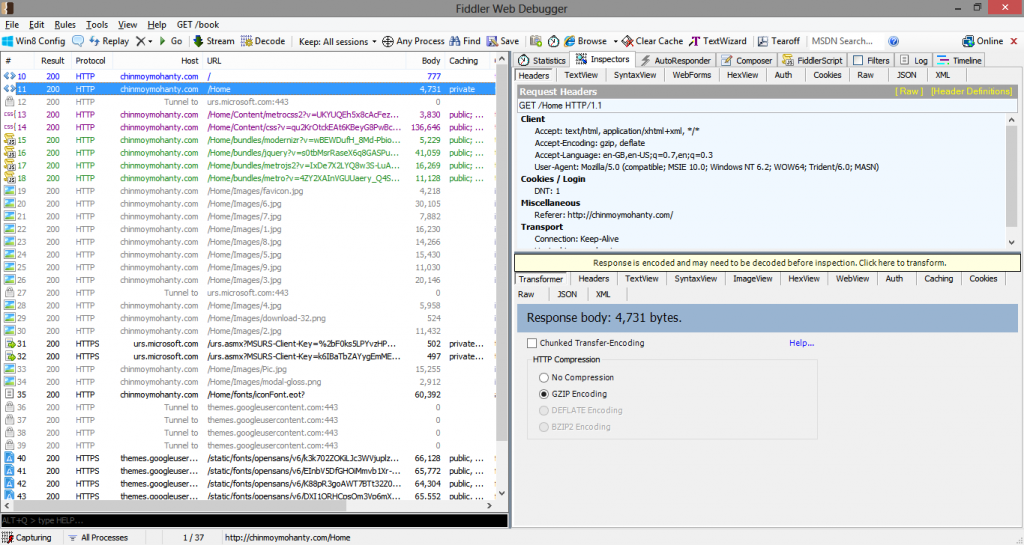Click the Help... link in Transformer
This screenshot has height=545, width=1024.
click(x=801, y=343)
